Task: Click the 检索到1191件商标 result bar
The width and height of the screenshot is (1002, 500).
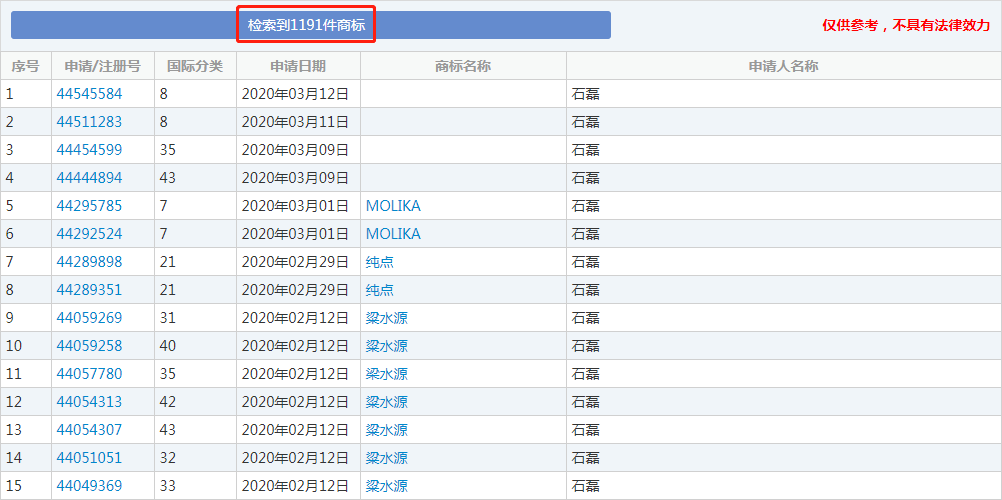Action: tap(311, 25)
